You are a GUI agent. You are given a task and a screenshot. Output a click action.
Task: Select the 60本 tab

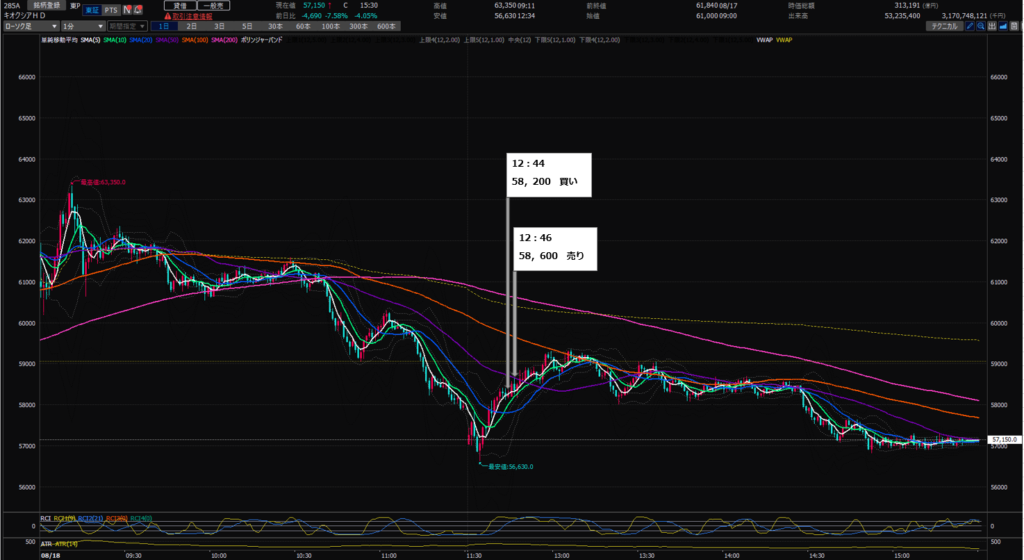point(303,26)
